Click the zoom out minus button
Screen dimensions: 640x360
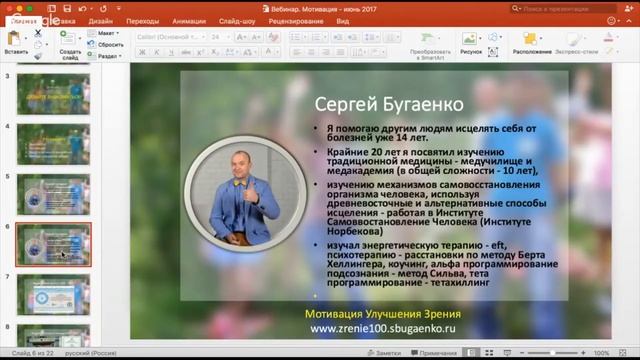coord(522,353)
